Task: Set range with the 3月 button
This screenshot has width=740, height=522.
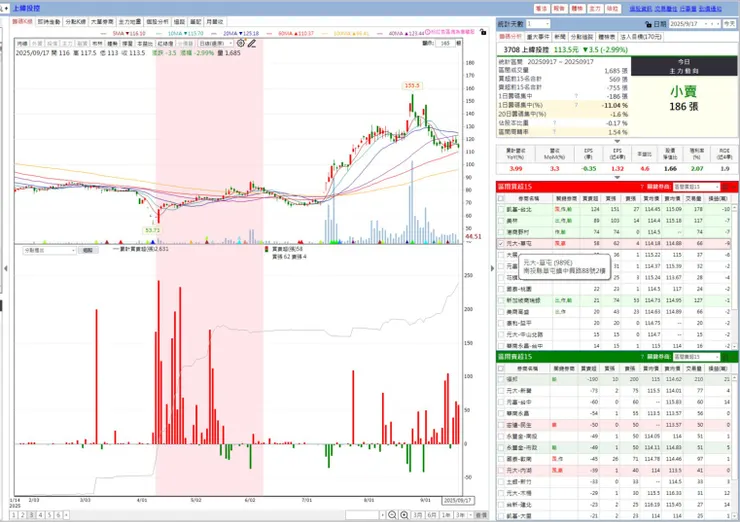Action: pyautogui.click(x=418, y=515)
